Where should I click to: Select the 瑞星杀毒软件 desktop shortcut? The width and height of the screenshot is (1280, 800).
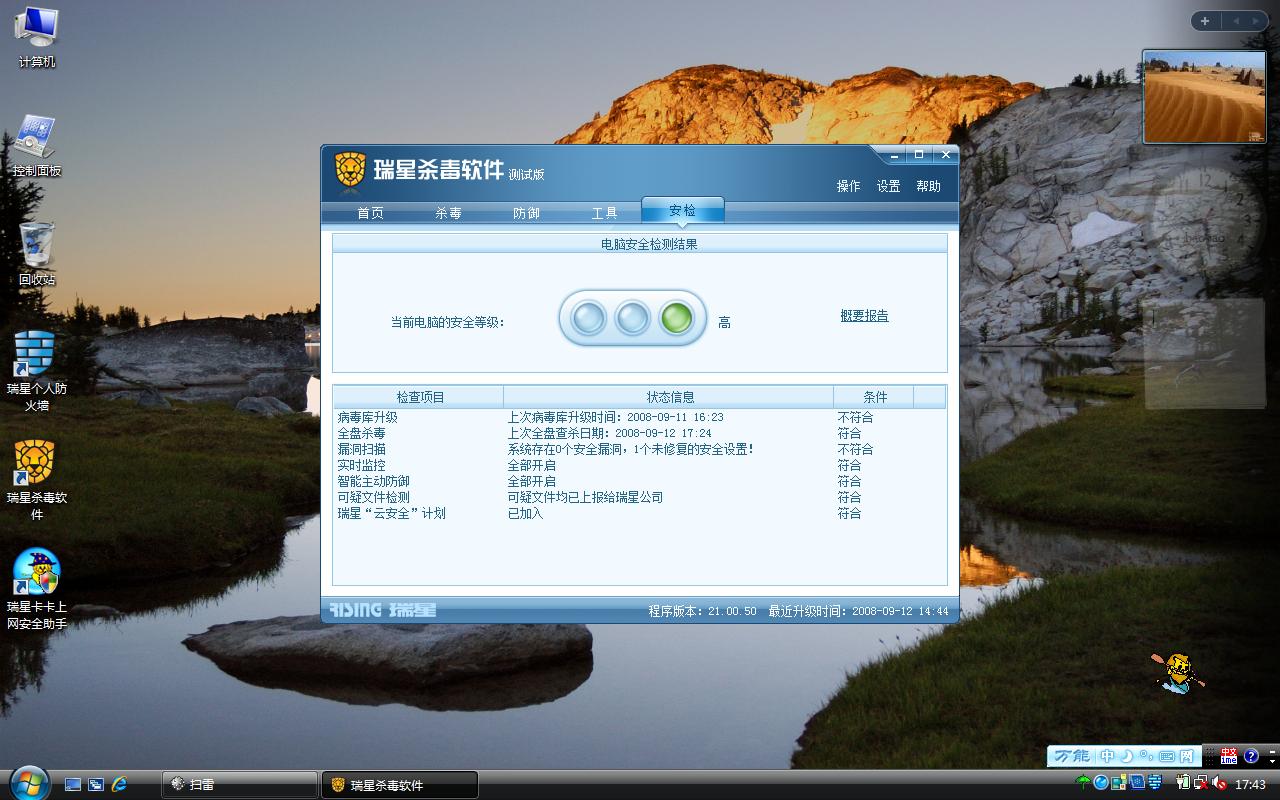point(37,478)
